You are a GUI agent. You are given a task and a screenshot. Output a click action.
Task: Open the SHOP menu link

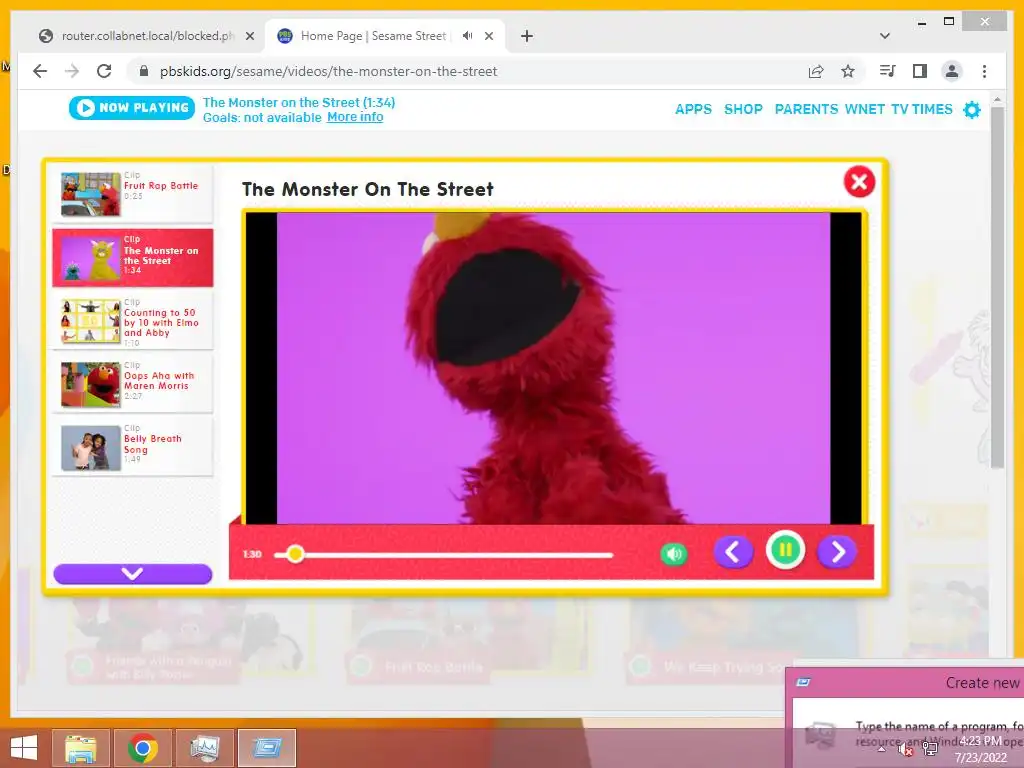[x=743, y=109]
